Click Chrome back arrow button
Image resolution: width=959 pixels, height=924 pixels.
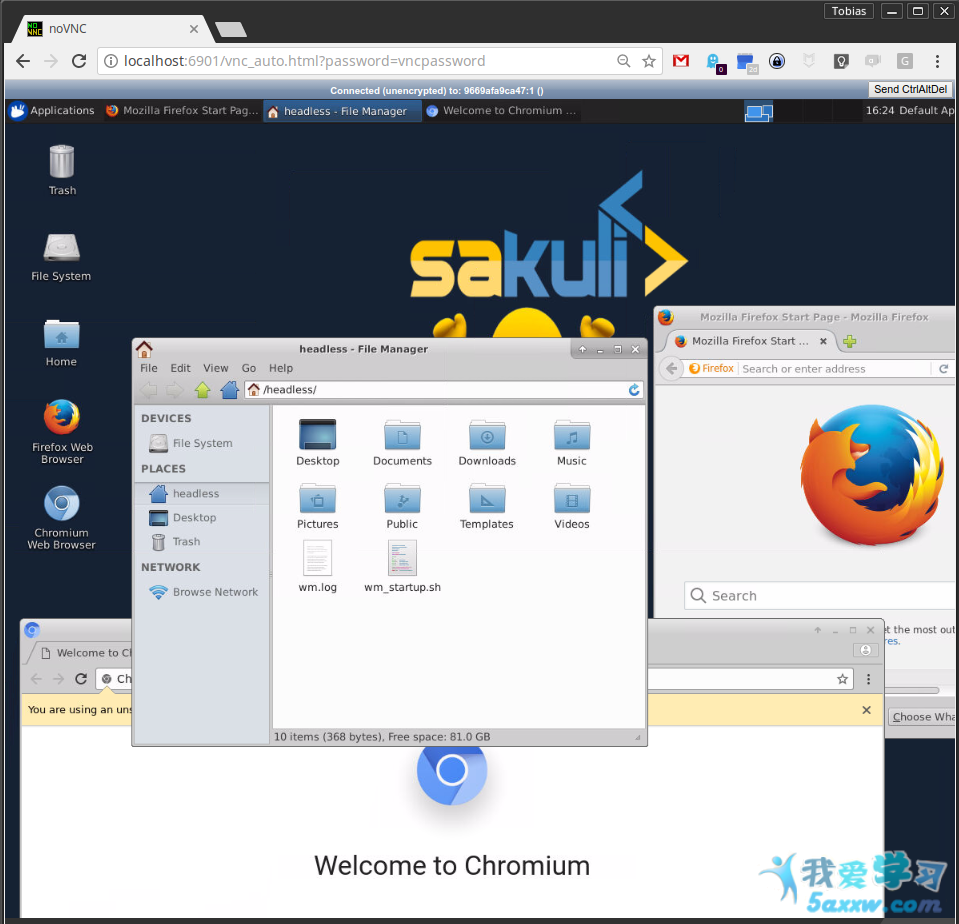click(x=23, y=61)
